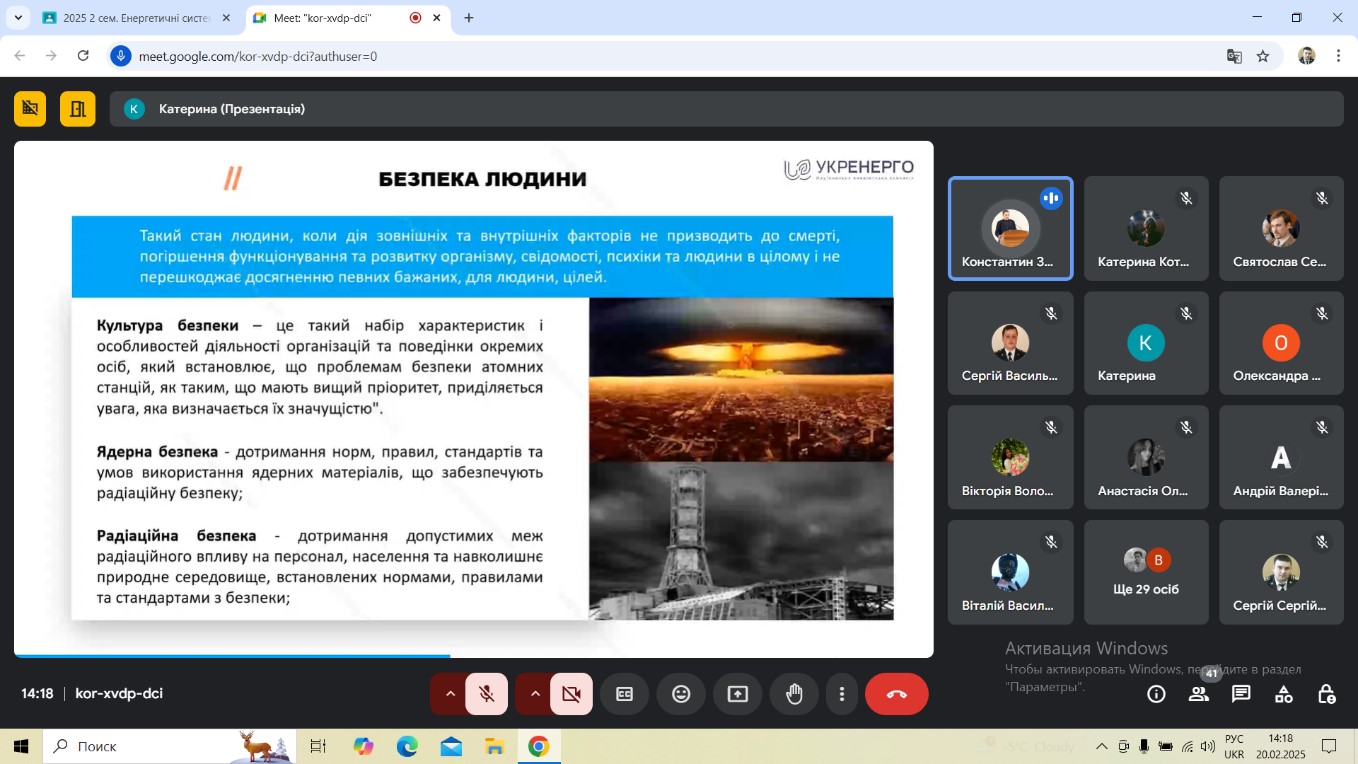Open the Chrome tab search dropdown
The image size is (1358, 764).
pyautogui.click(x=18, y=18)
